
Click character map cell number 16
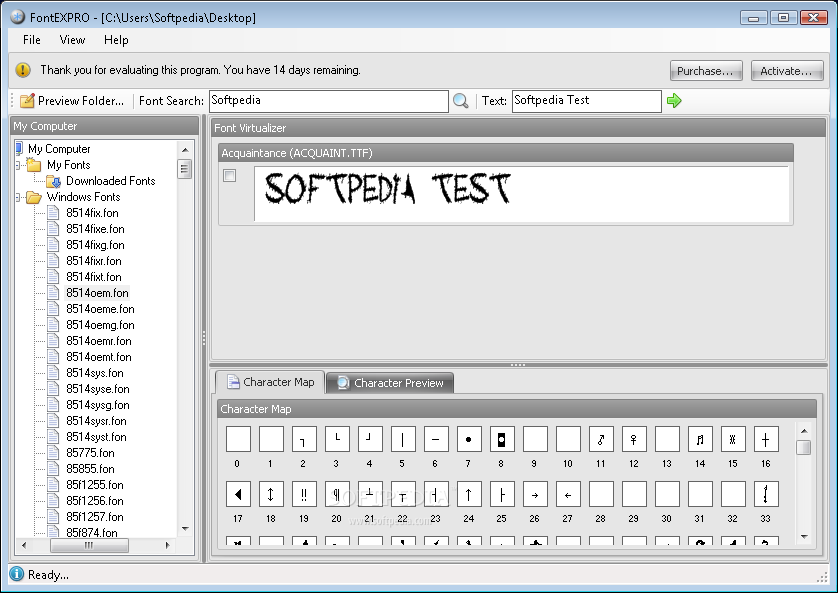click(766, 440)
